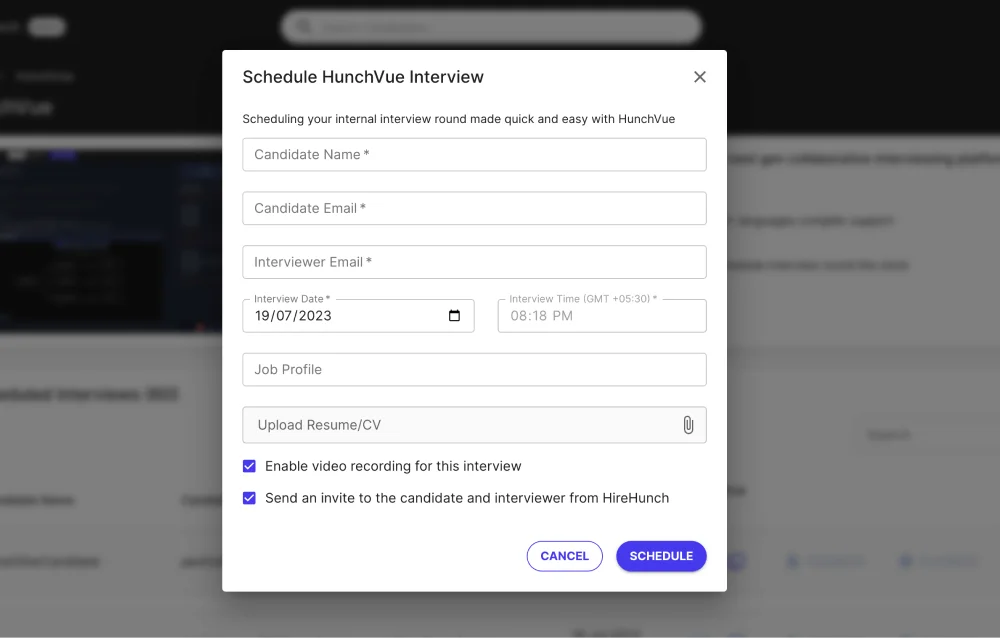Open the Interview Time field

[601, 316]
